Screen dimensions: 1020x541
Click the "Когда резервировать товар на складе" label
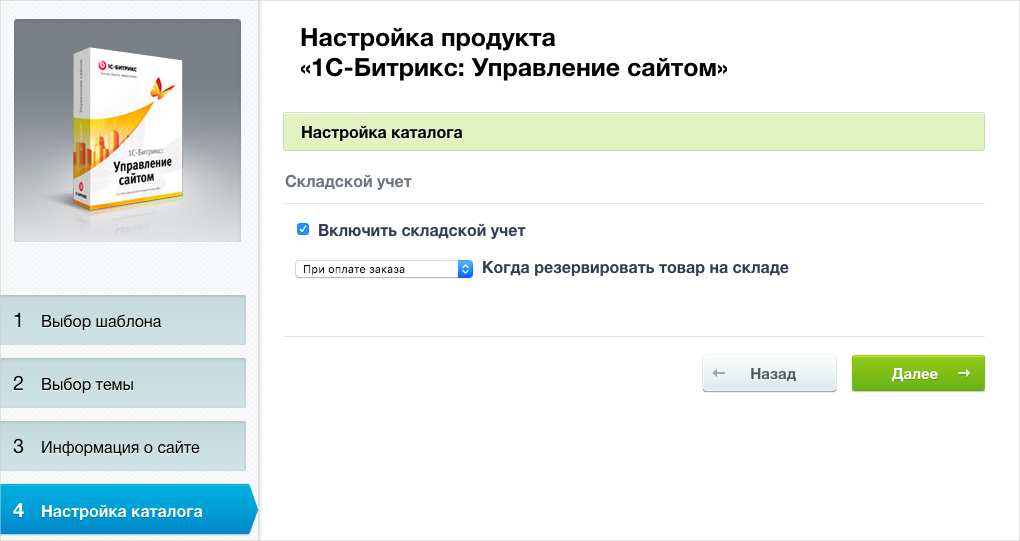point(635,268)
